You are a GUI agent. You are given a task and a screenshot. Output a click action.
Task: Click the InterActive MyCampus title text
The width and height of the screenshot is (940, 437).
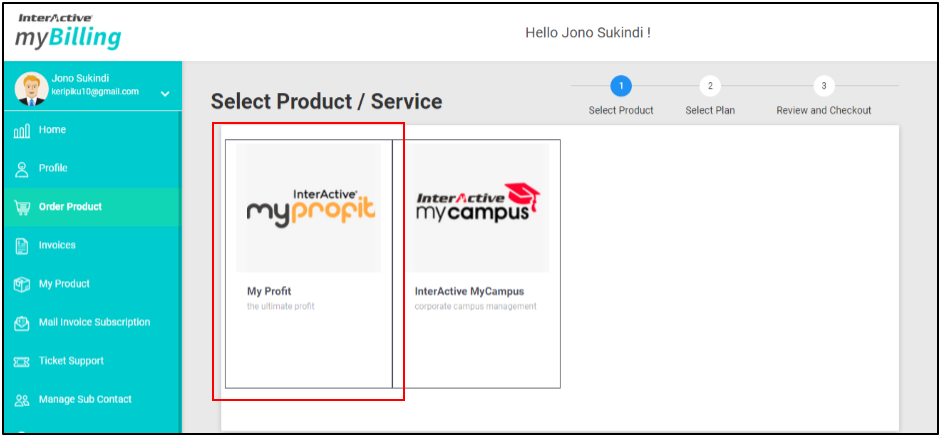tap(469, 292)
